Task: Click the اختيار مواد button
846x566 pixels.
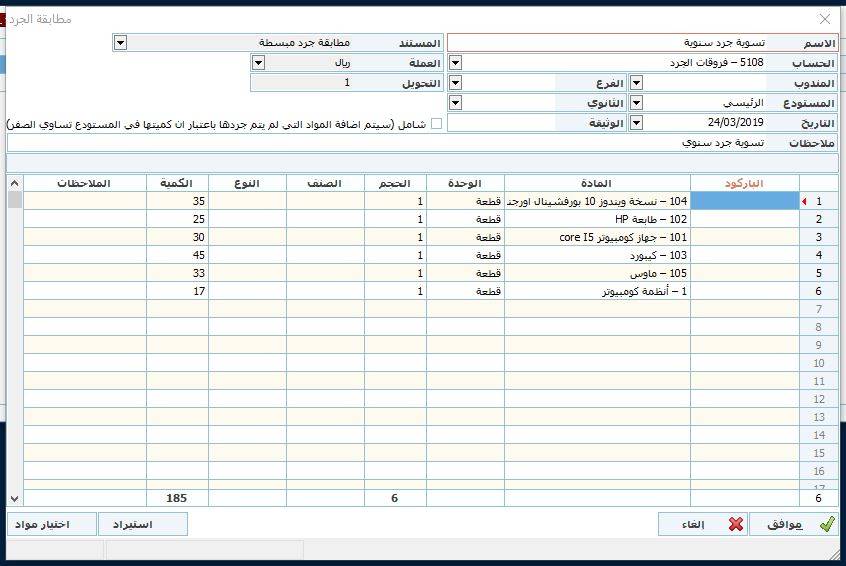Action: (x=52, y=524)
